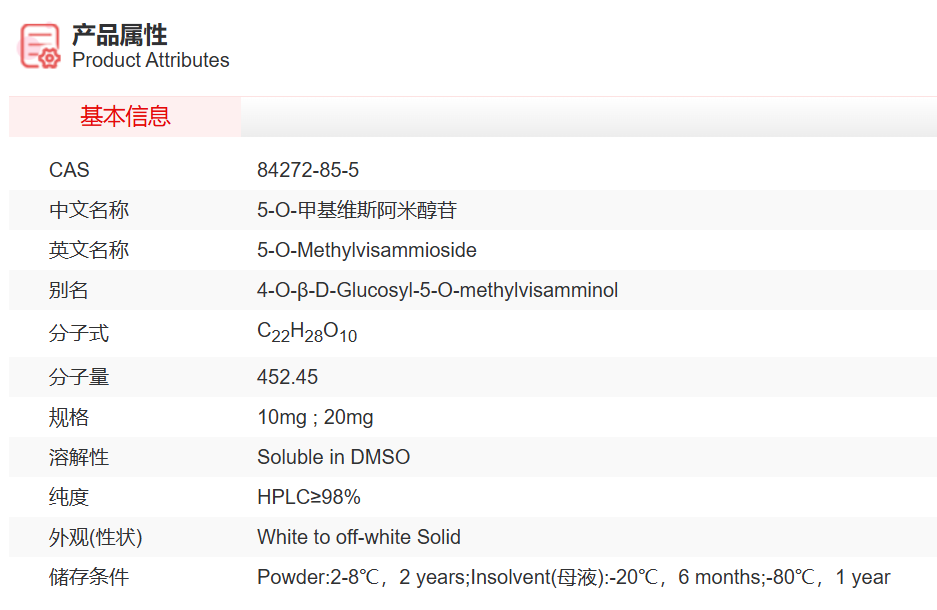Click the 英文名称 row label
This screenshot has height=610, width=937.
pos(89,251)
